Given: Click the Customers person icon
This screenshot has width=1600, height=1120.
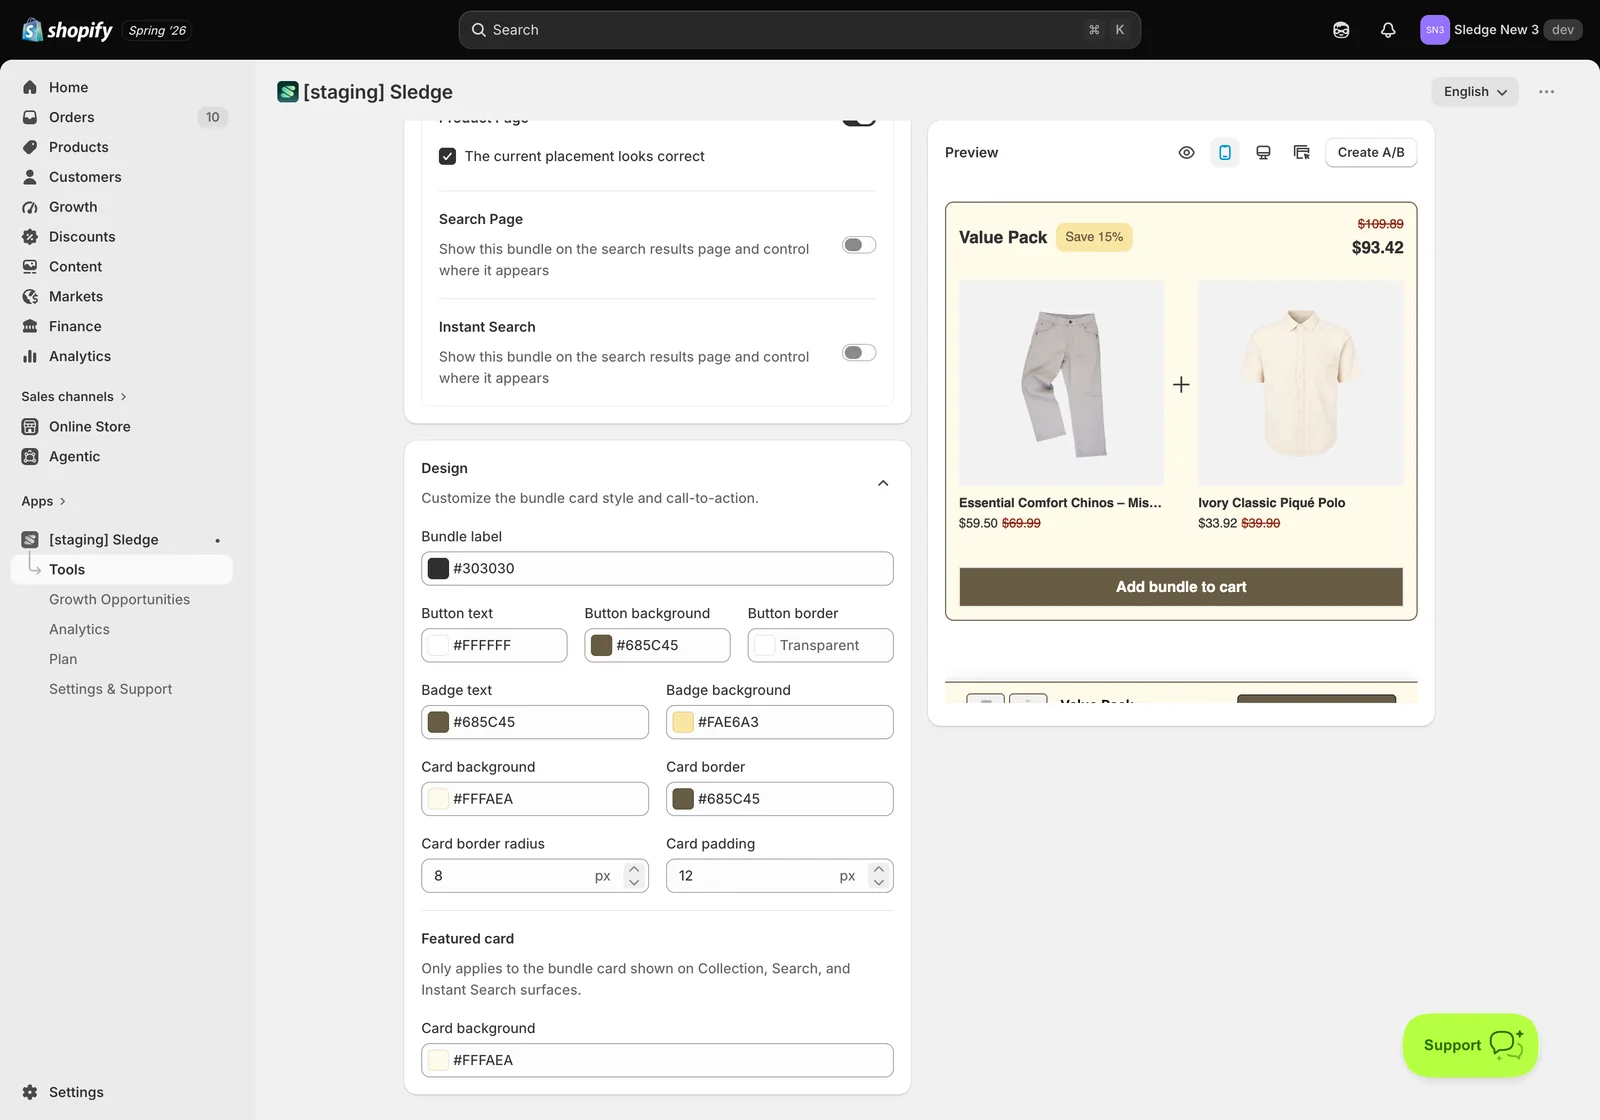Looking at the screenshot, I should tap(30, 177).
